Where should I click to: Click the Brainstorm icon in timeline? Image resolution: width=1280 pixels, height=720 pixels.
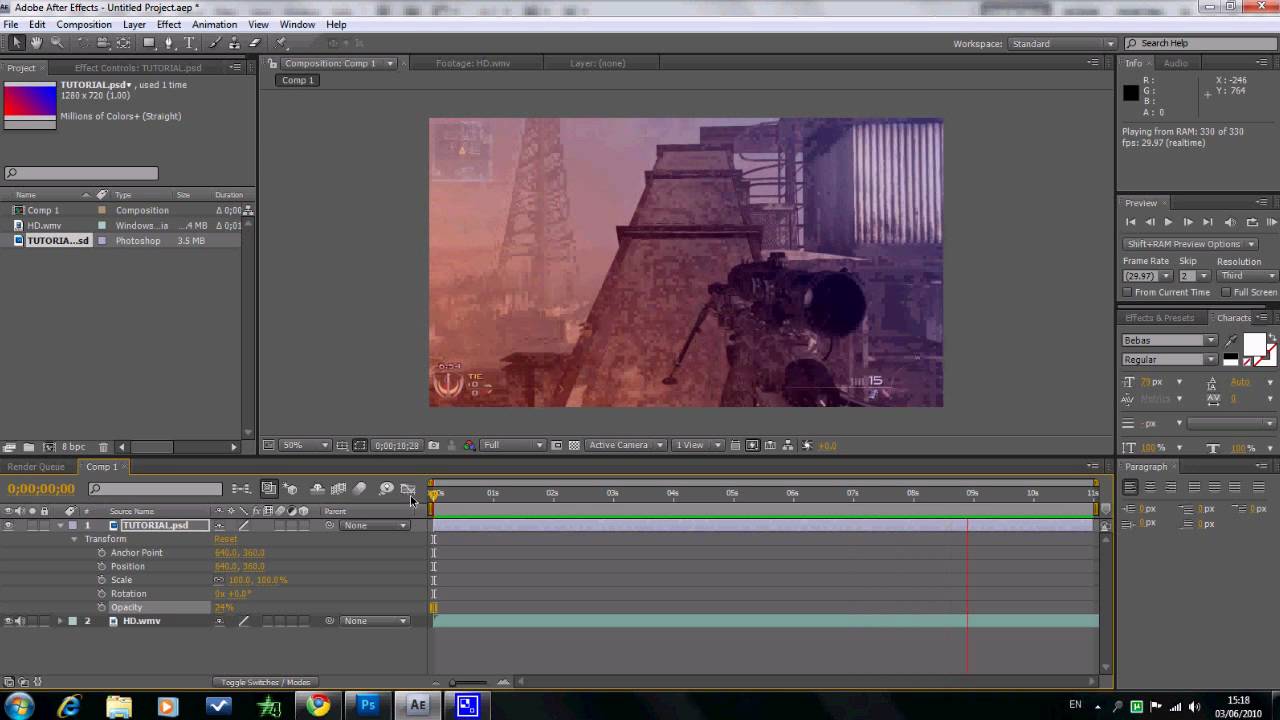pyautogui.click(x=386, y=489)
